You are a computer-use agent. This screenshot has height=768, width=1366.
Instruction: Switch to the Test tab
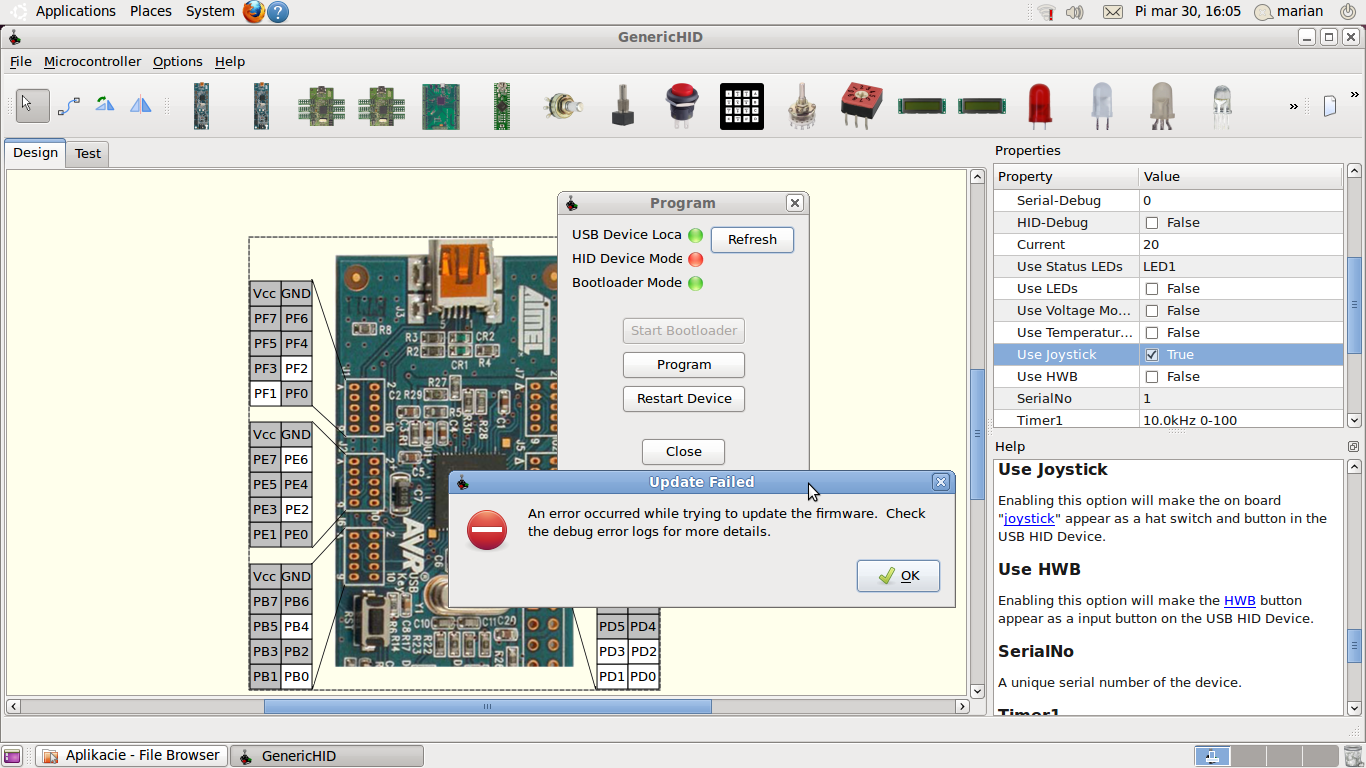click(x=88, y=153)
